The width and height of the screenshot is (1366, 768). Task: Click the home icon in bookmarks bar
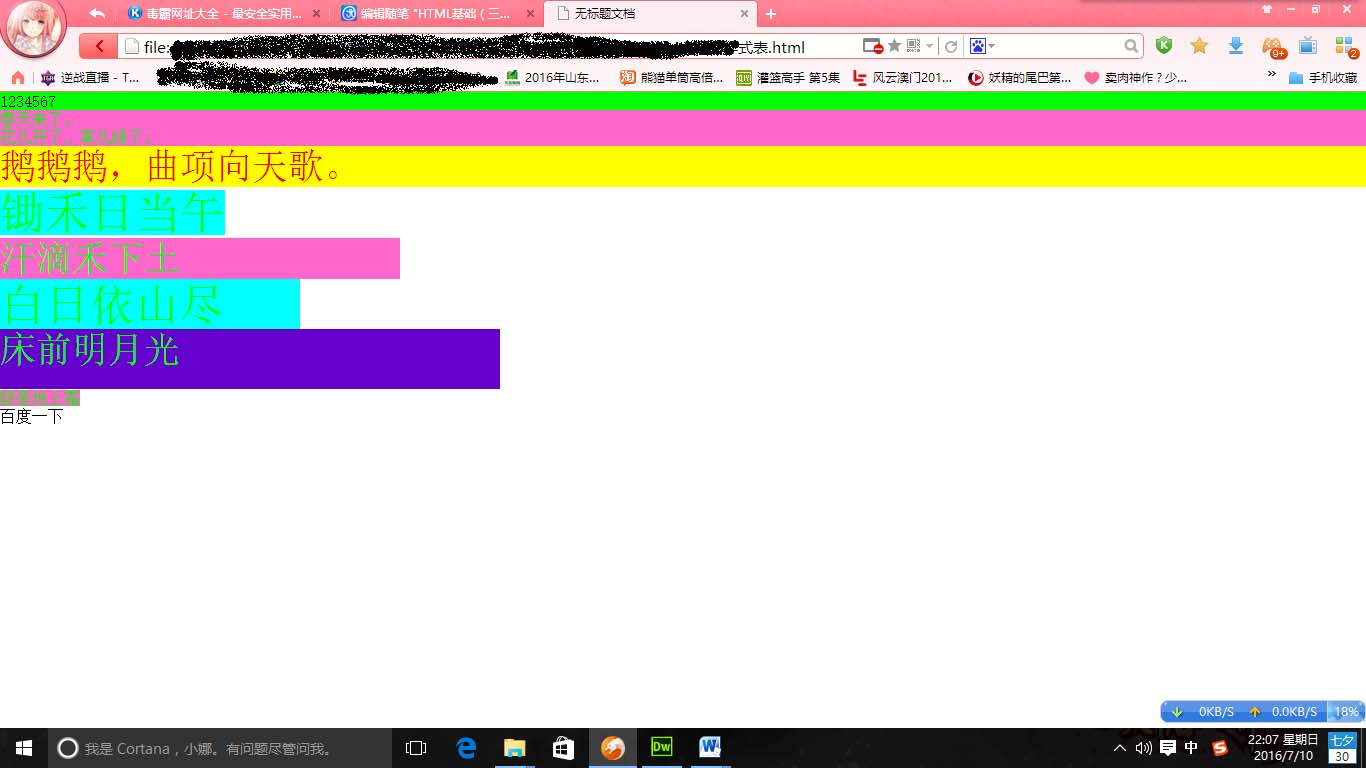17,77
